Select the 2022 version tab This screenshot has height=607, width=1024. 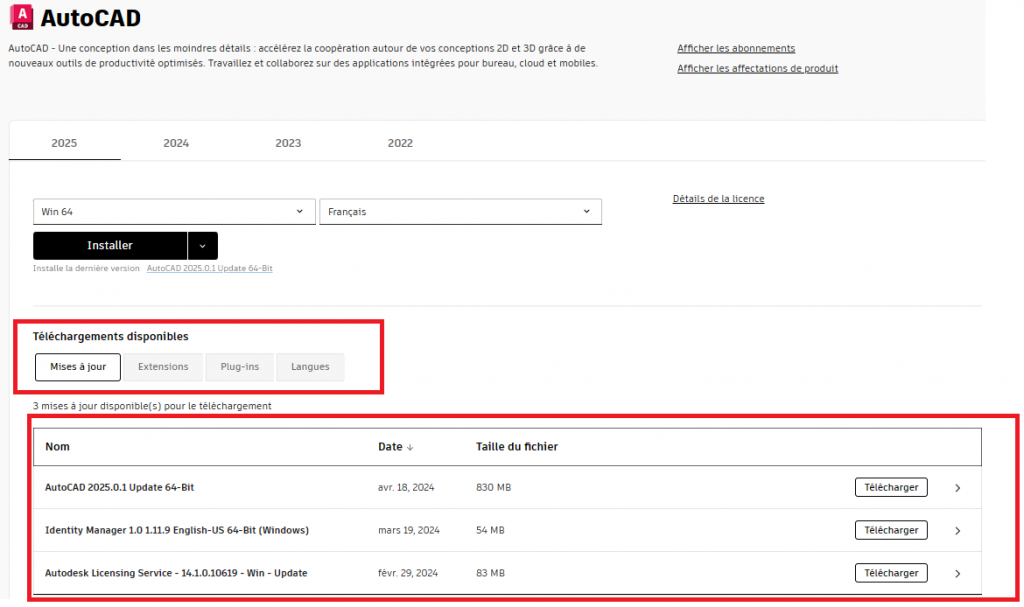coord(400,143)
